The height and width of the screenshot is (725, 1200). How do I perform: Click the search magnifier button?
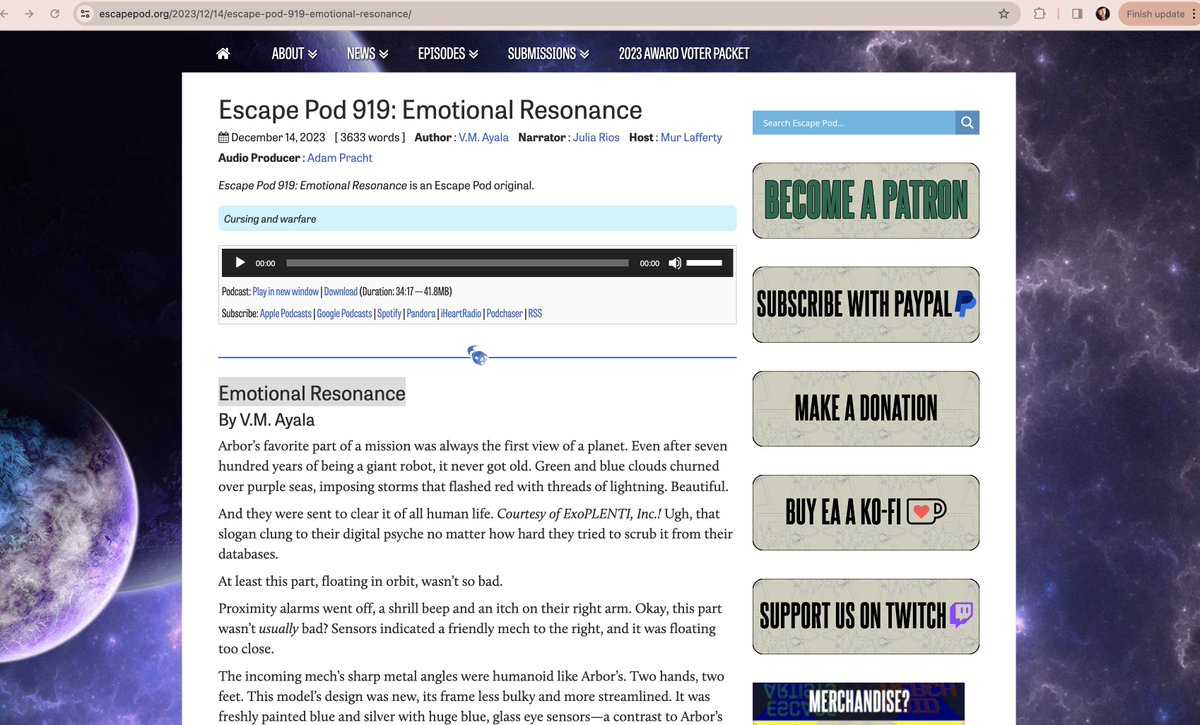(x=967, y=122)
